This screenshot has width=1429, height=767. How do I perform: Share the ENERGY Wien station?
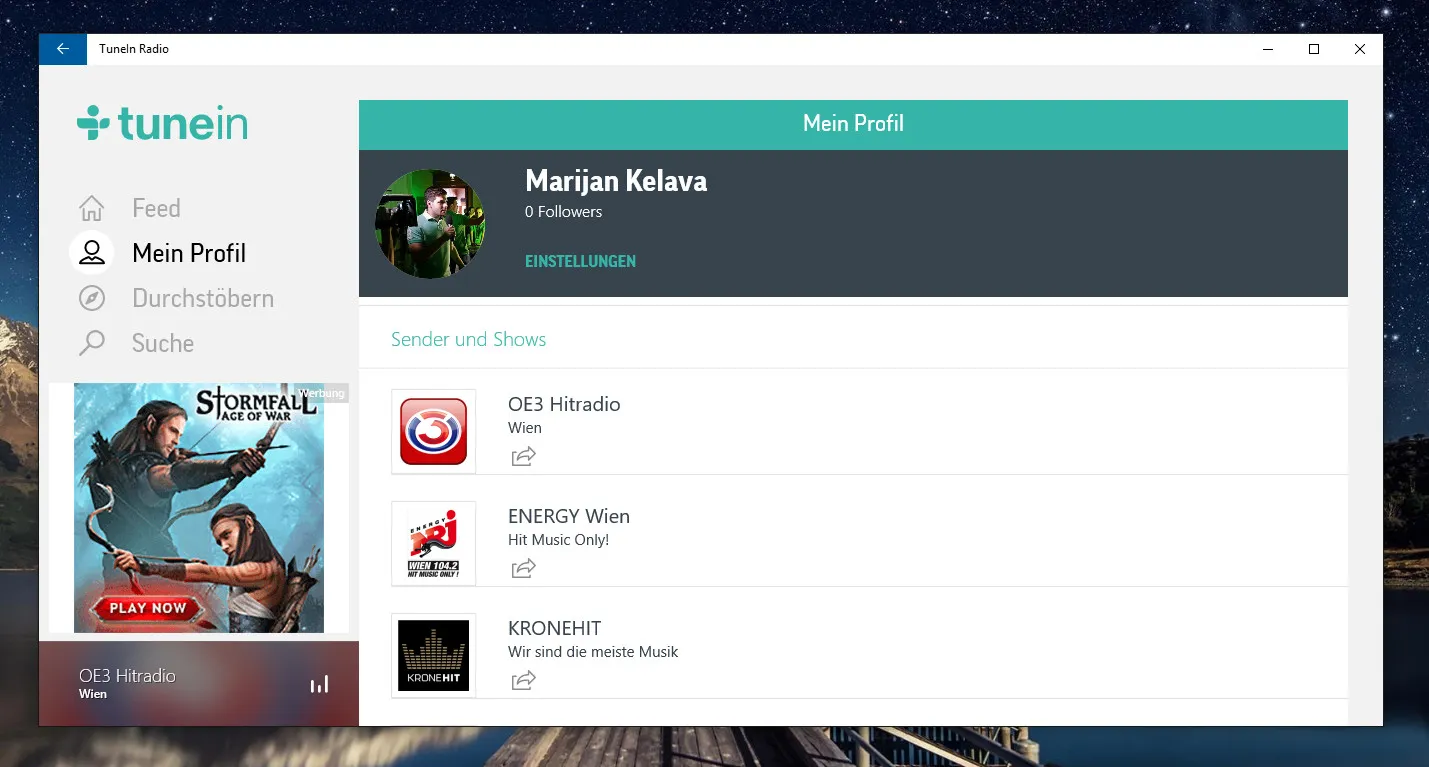pos(523,569)
